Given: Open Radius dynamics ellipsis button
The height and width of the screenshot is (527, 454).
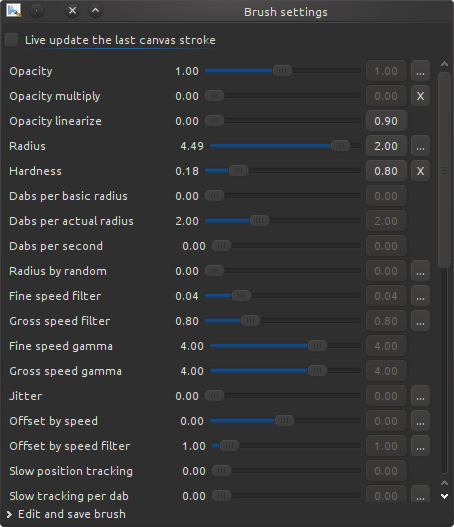Looking at the screenshot, I should pyautogui.click(x=420, y=146).
